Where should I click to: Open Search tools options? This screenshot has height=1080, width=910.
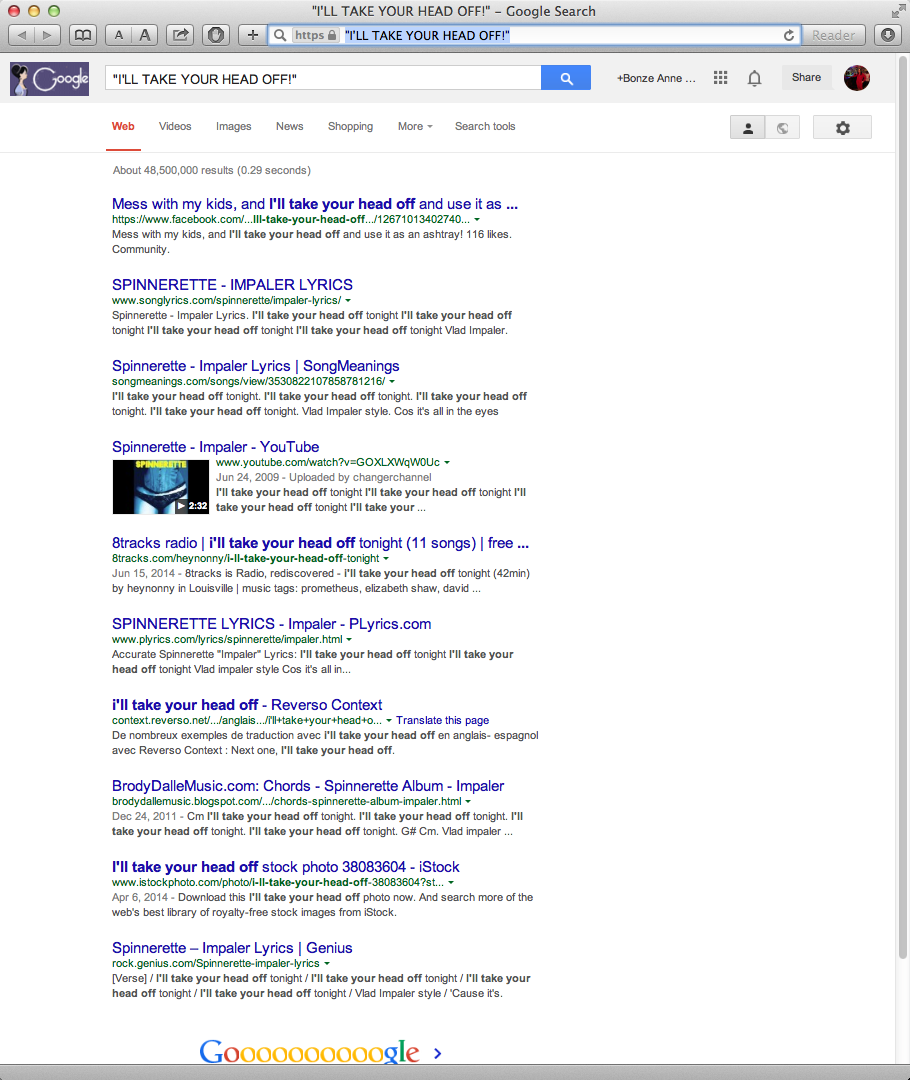click(485, 126)
